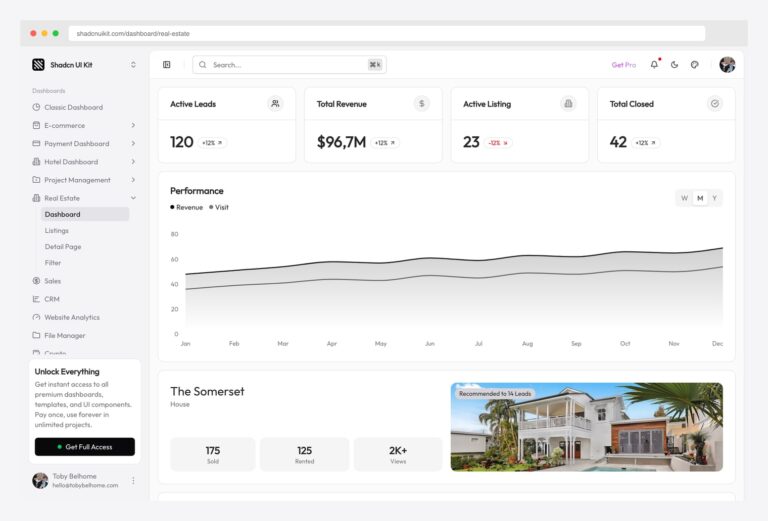Screen dimensions: 768x521
Task: Toggle the Visit legend item
Action: click(x=219, y=207)
